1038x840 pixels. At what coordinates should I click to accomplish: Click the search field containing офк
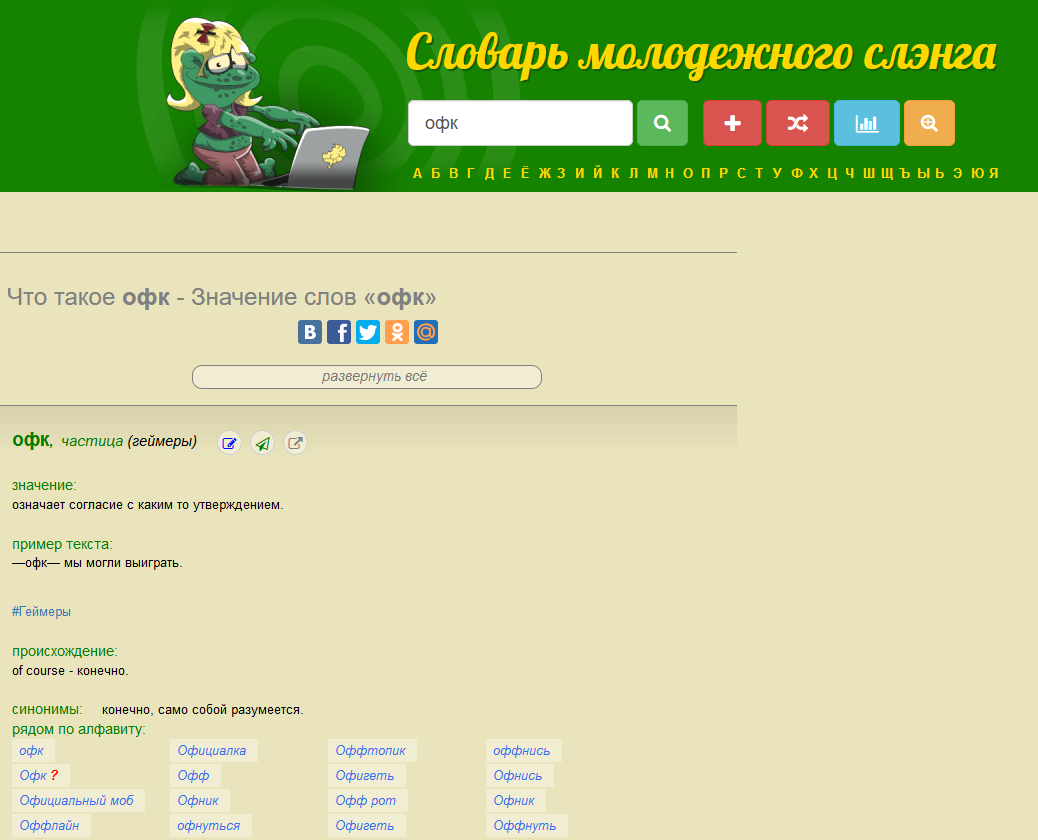pyautogui.click(x=520, y=123)
